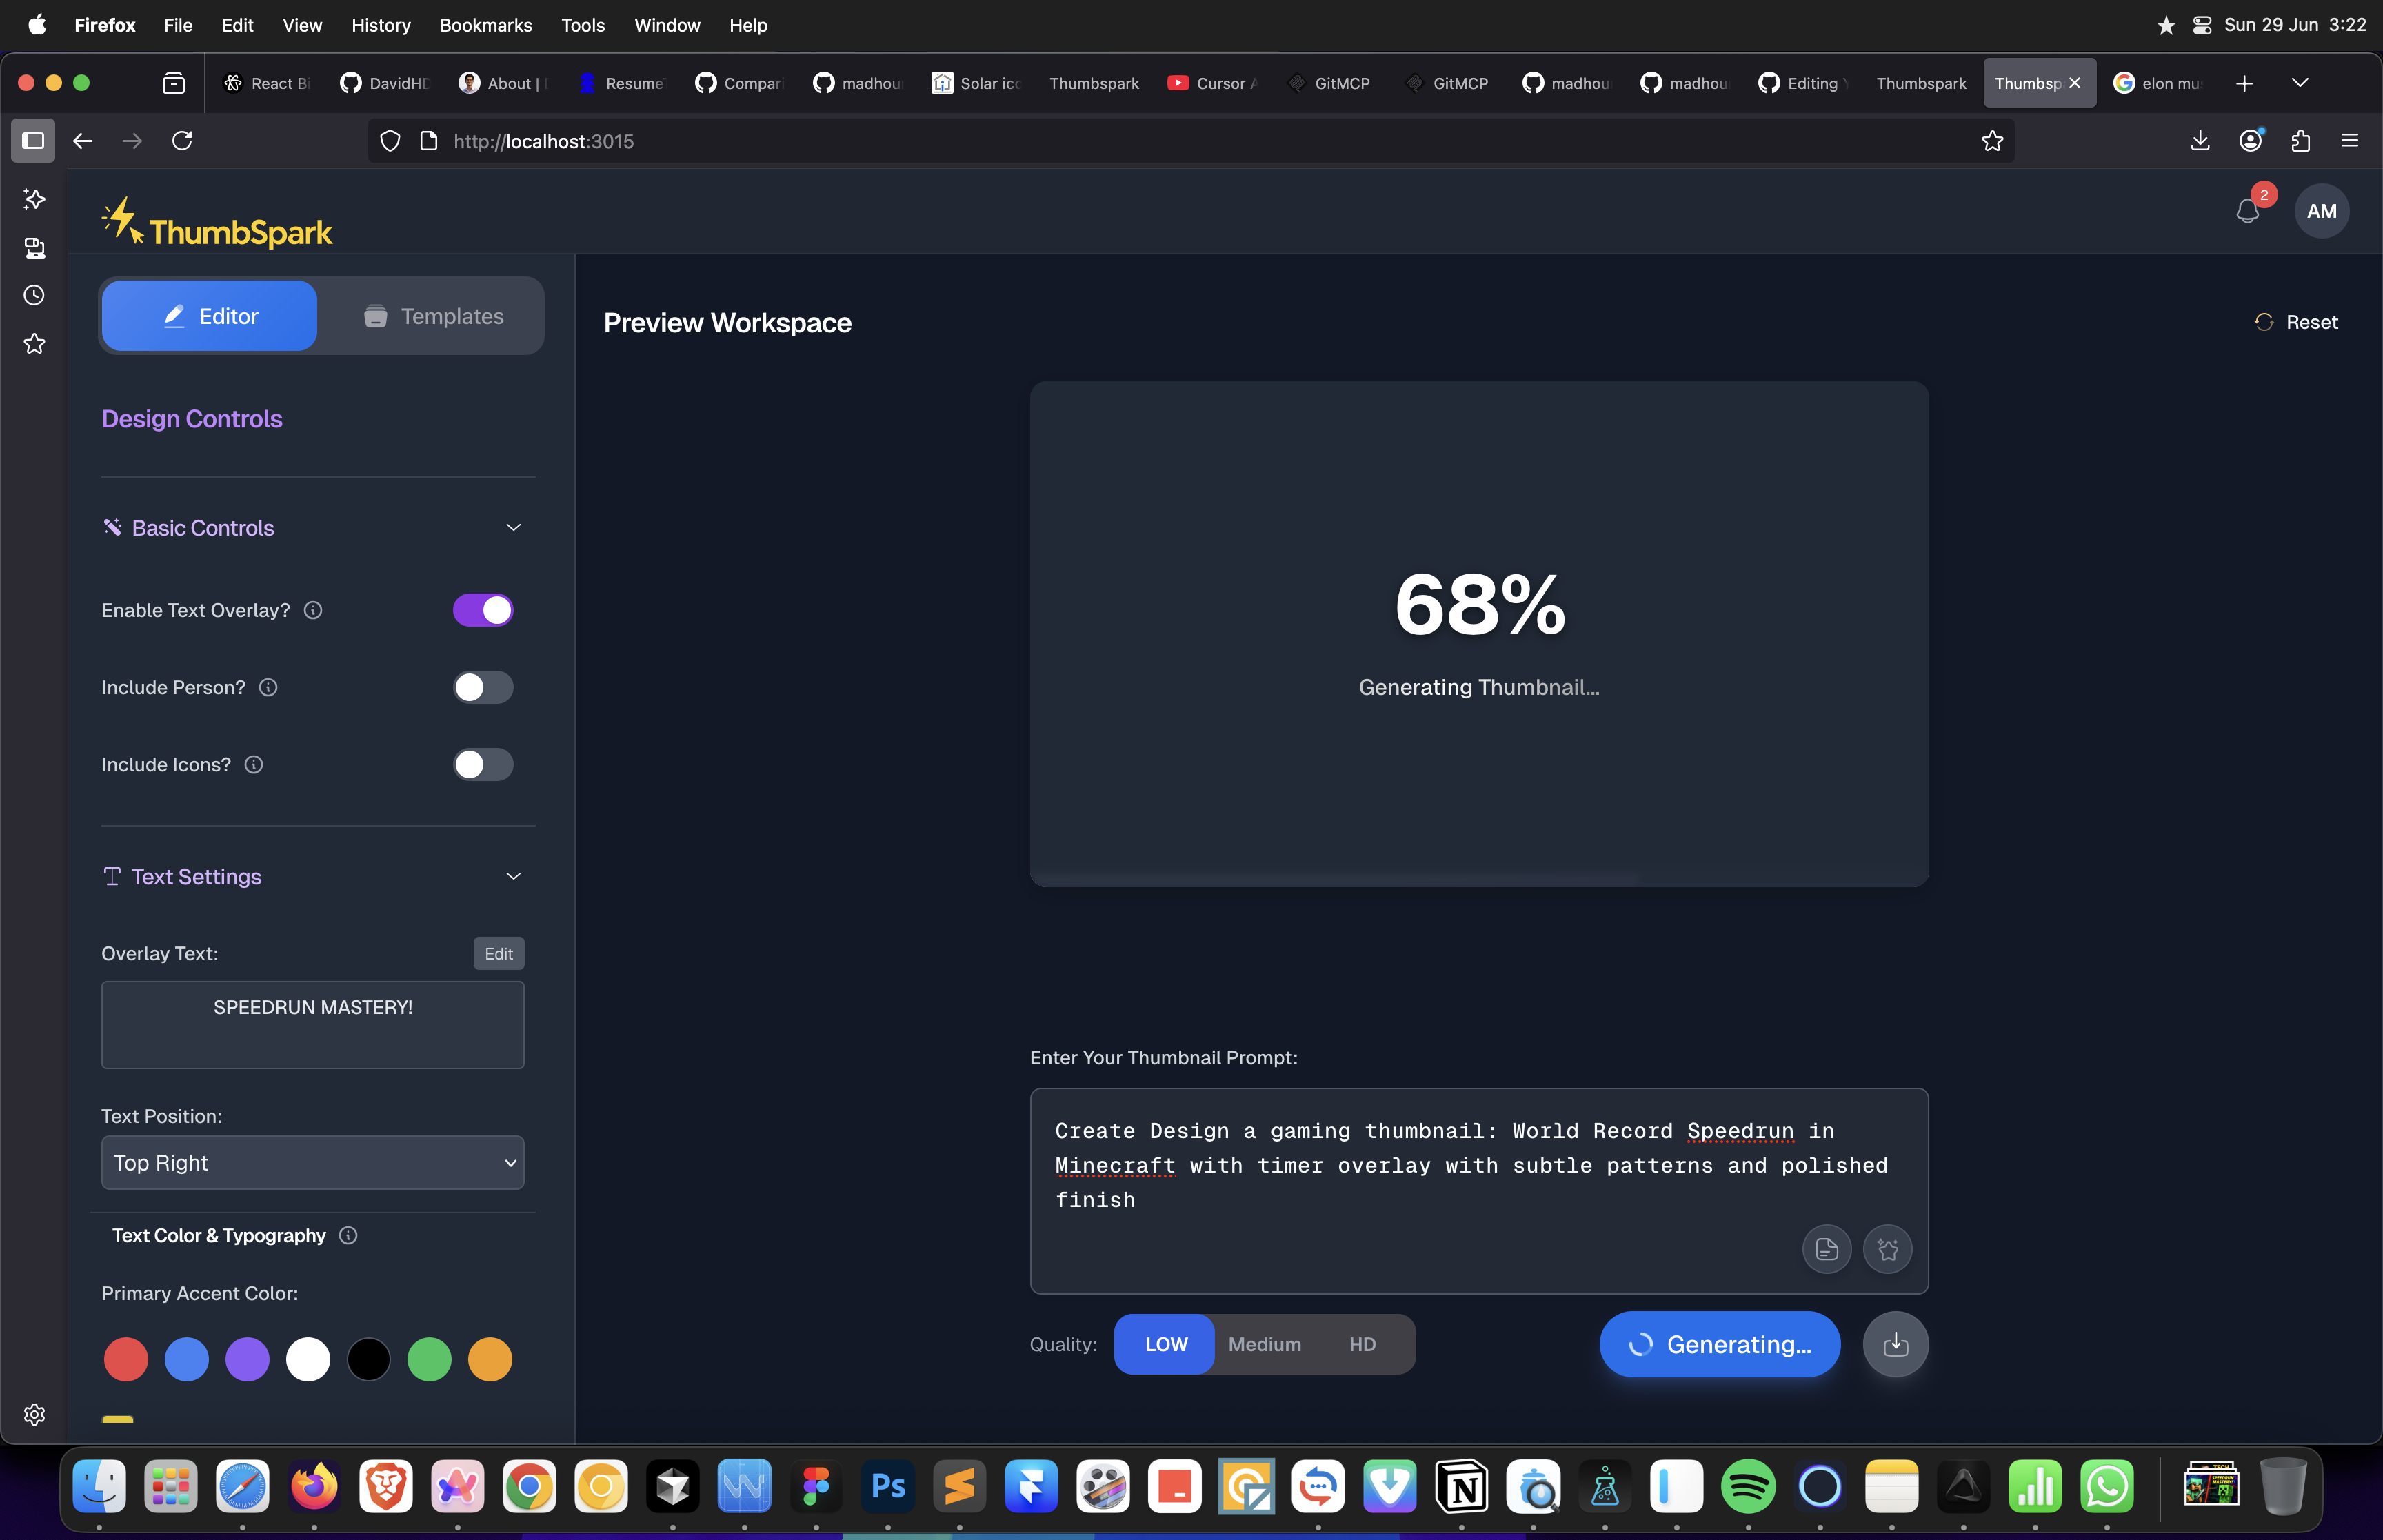Select Medium quality option
The height and width of the screenshot is (1540, 2383).
(1264, 1344)
